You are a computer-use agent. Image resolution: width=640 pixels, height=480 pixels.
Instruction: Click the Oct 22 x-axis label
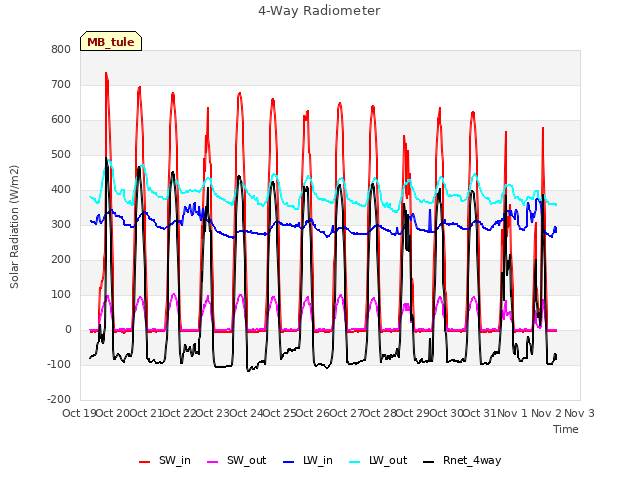[x=180, y=413]
